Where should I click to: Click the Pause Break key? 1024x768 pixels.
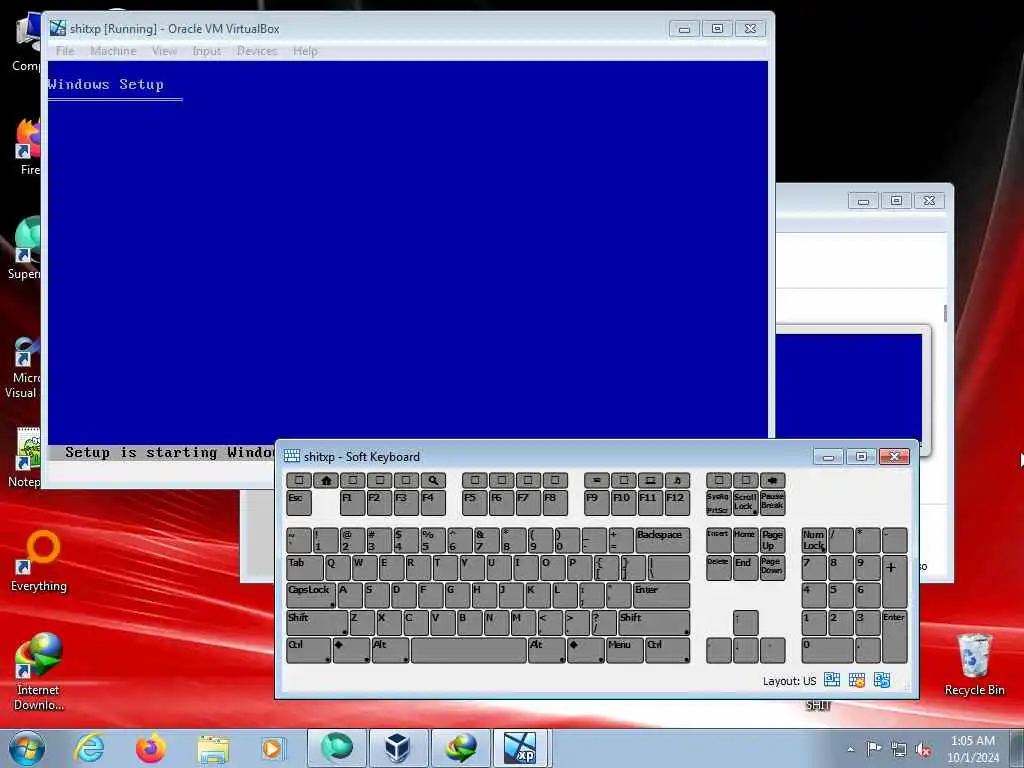click(x=772, y=503)
